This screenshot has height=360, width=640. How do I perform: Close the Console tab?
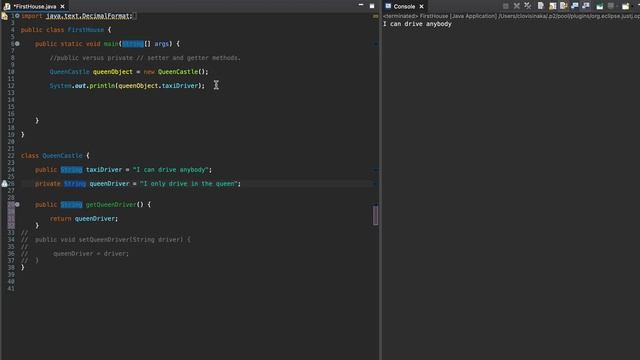point(422,7)
